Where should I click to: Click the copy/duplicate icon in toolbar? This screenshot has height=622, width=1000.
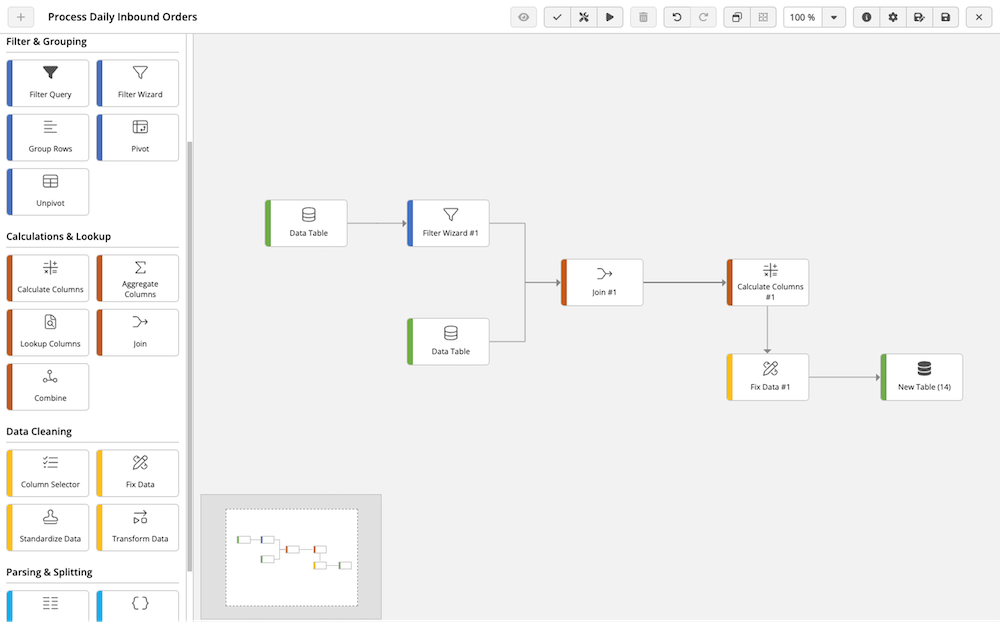click(x=737, y=17)
